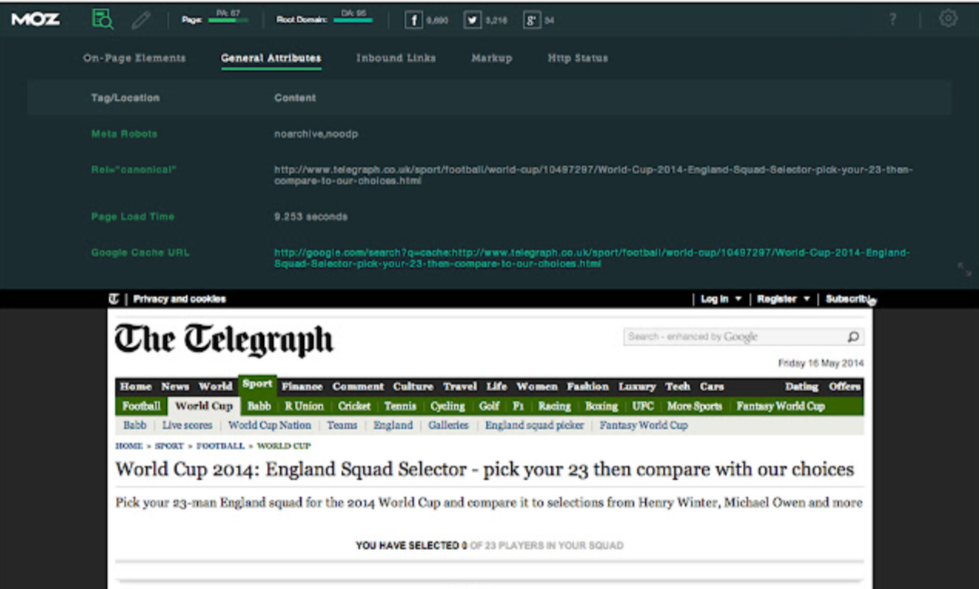Open the Live scores sub-navigation link
The width and height of the screenshot is (979, 589).
click(187, 425)
